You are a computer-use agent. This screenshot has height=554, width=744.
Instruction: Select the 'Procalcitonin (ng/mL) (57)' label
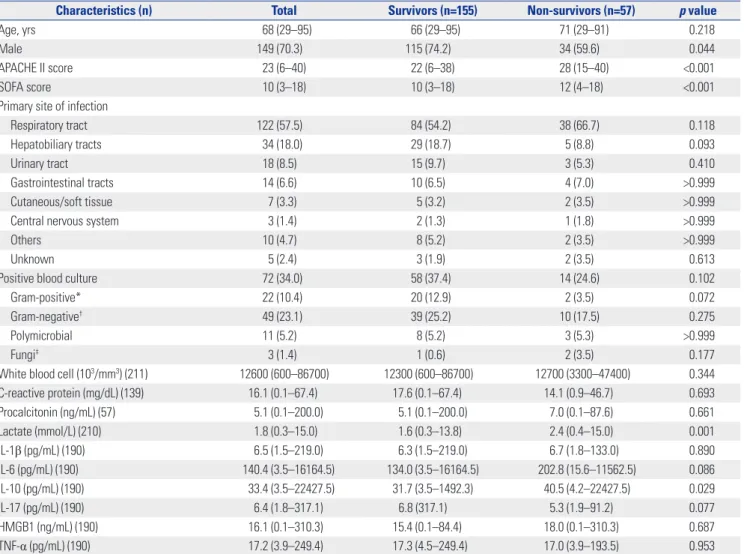pyautogui.click(x=58, y=412)
